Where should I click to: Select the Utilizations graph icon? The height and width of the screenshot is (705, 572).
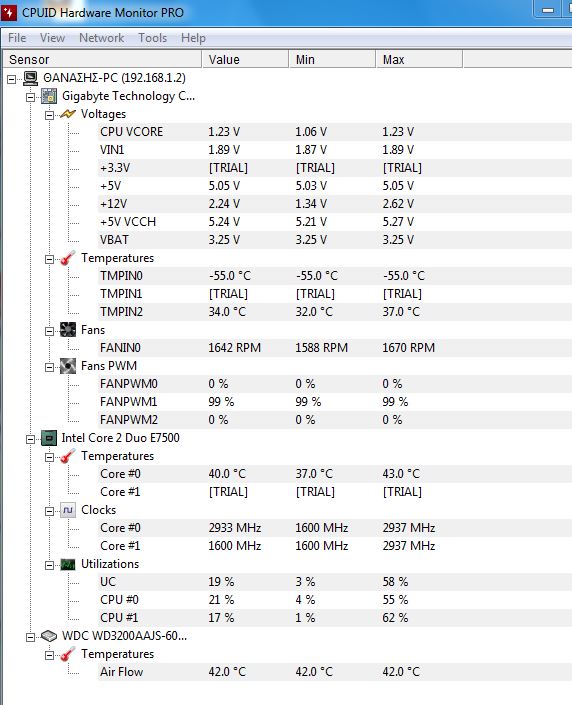point(68,564)
